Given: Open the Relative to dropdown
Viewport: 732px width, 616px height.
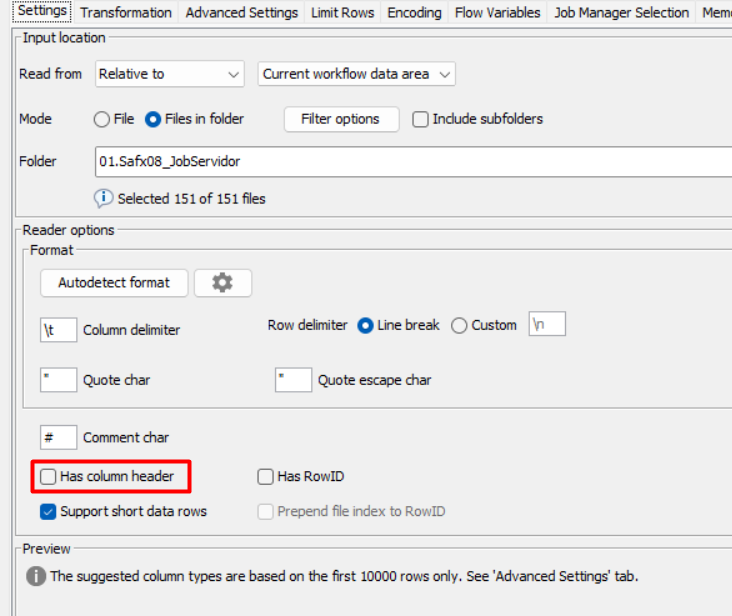Looking at the screenshot, I should [170, 74].
